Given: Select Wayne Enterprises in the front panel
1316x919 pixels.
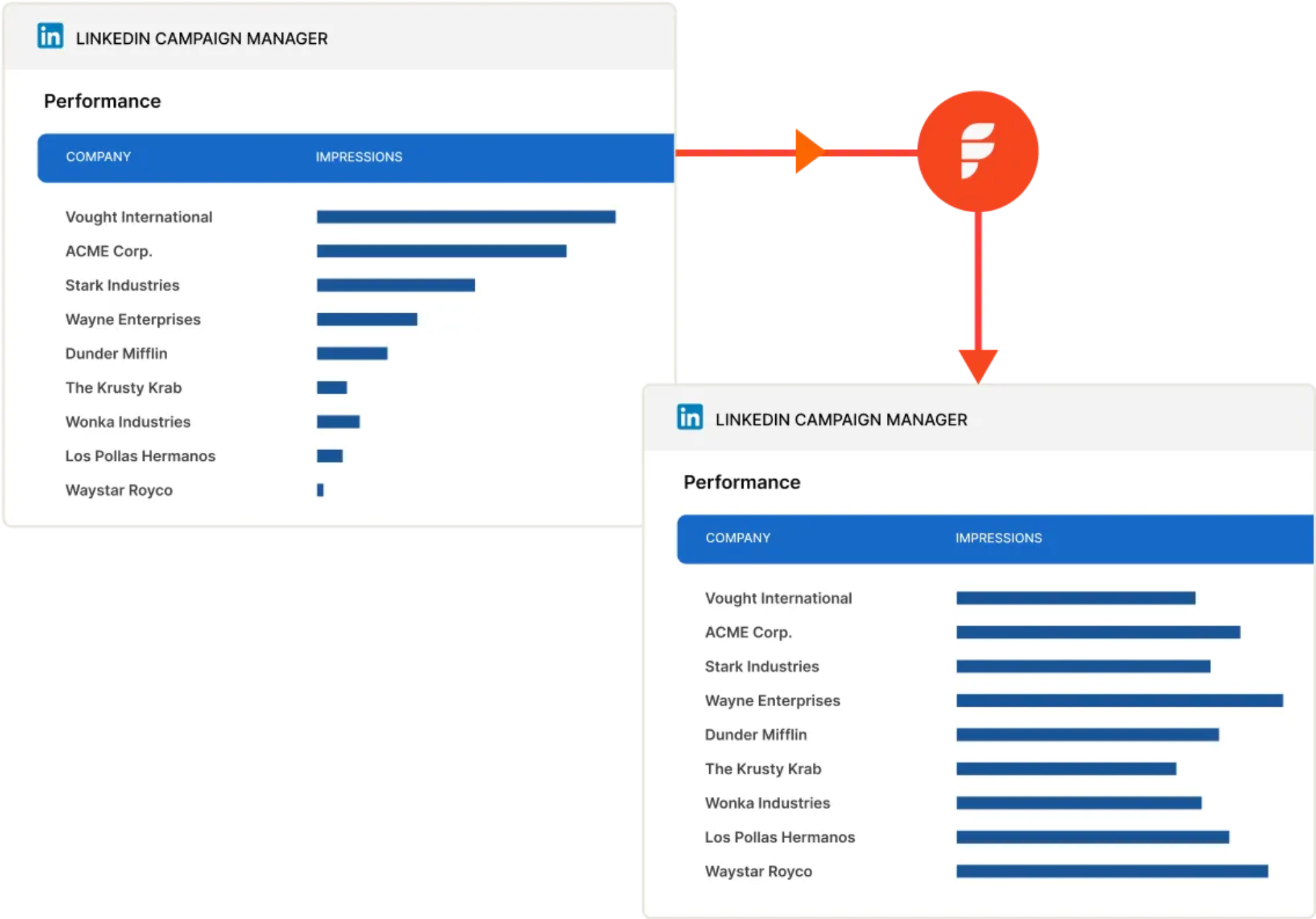Looking at the screenshot, I should (773, 700).
